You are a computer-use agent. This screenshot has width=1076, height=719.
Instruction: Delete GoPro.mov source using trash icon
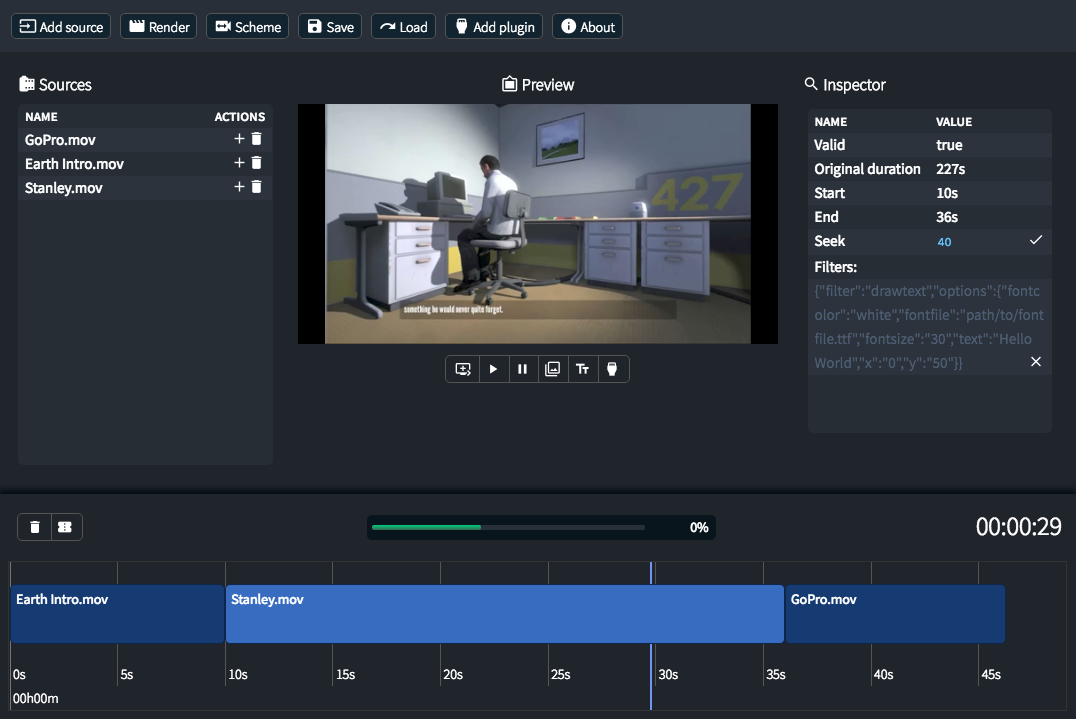point(257,139)
